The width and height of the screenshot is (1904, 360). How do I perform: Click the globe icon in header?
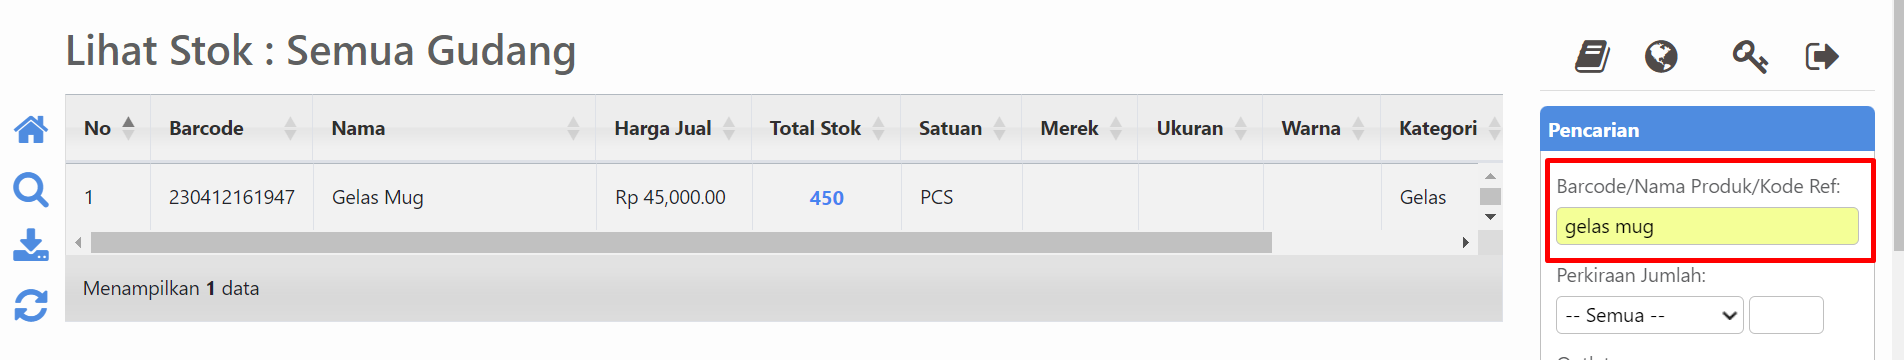click(x=1661, y=56)
